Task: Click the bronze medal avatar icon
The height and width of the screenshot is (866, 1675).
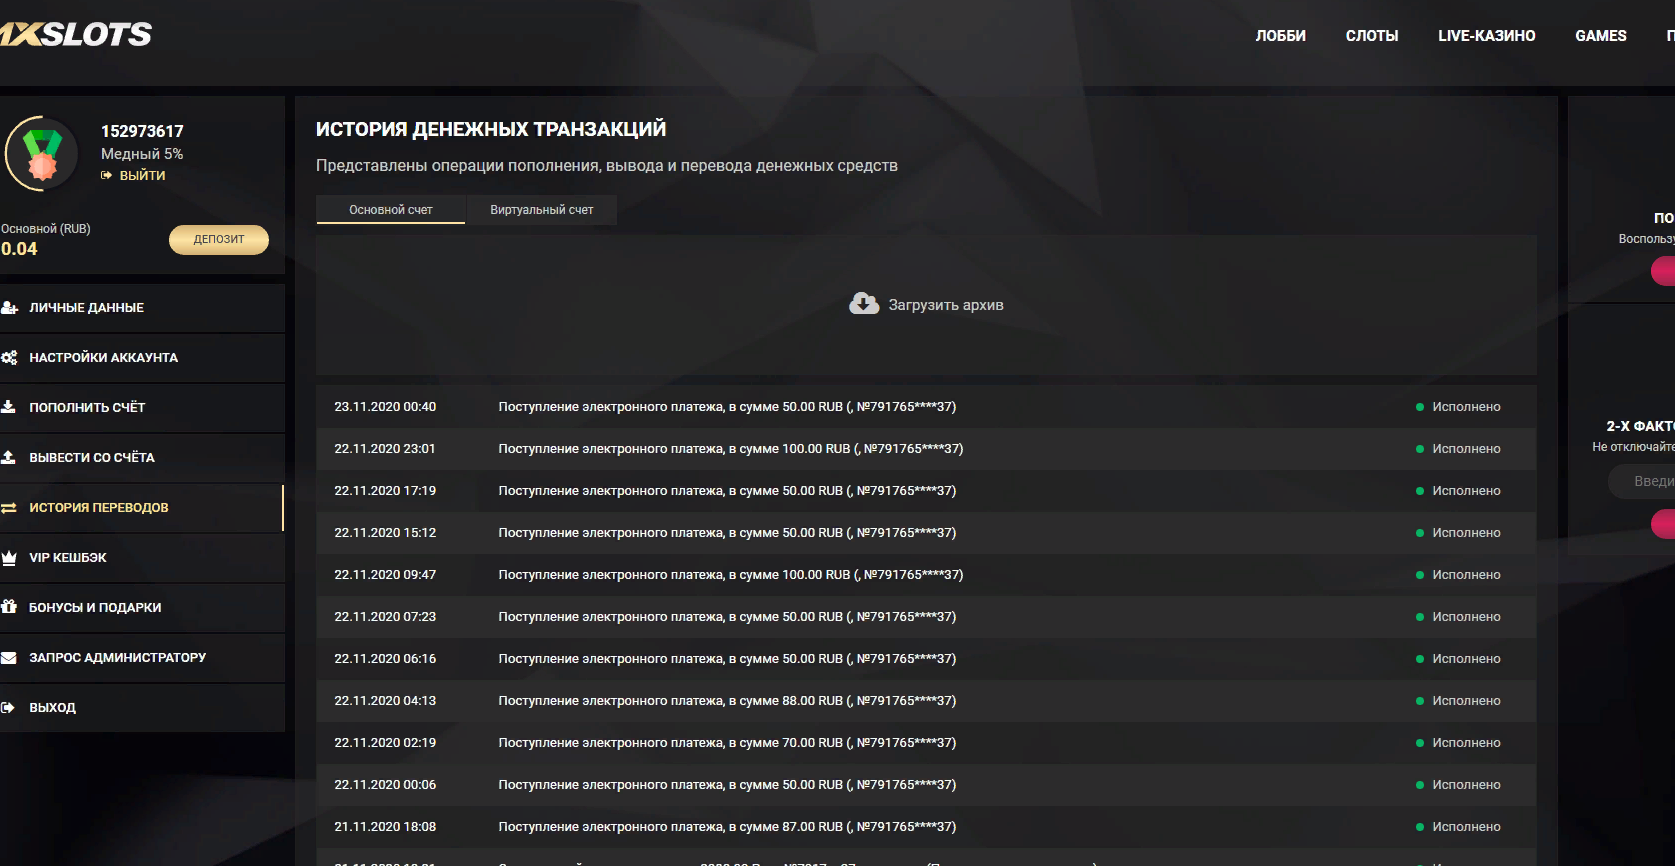Action: (41, 155)
